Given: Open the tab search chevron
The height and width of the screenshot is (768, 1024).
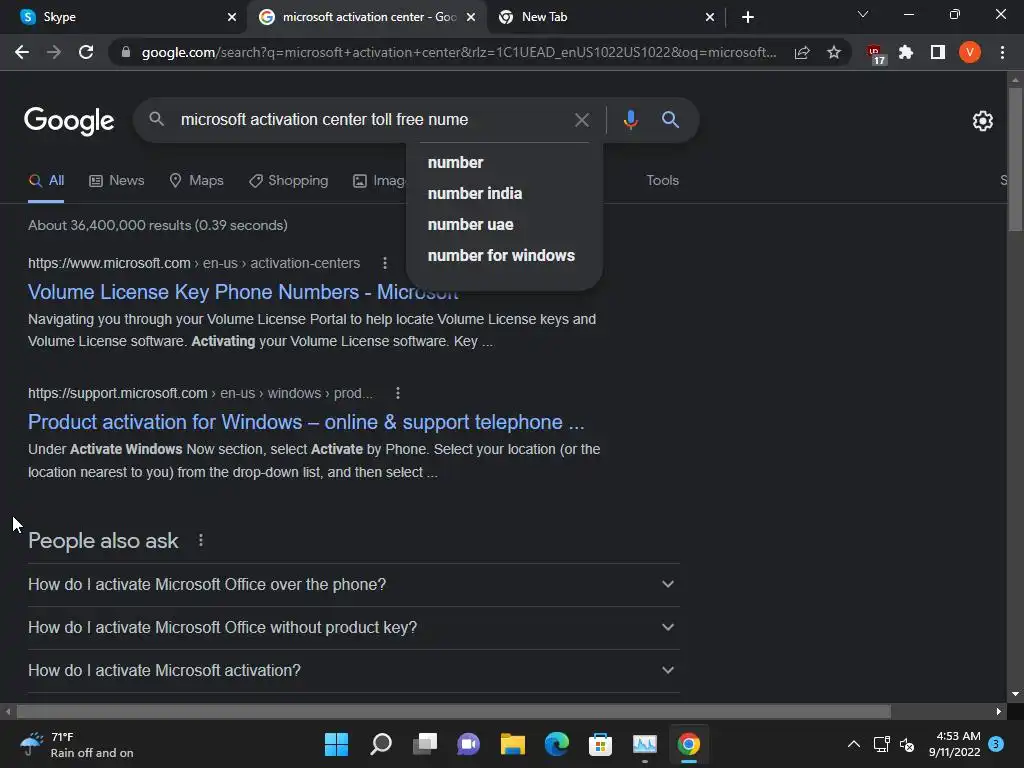Looking at the screenshot, I should [x=863, y=14].
